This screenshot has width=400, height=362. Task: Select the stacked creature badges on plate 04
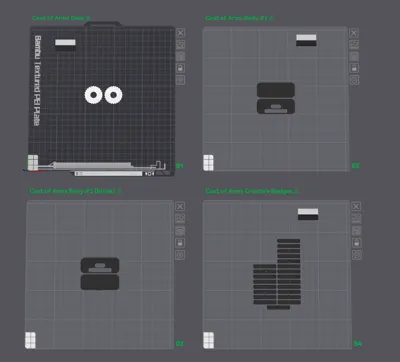coord(277,273)
